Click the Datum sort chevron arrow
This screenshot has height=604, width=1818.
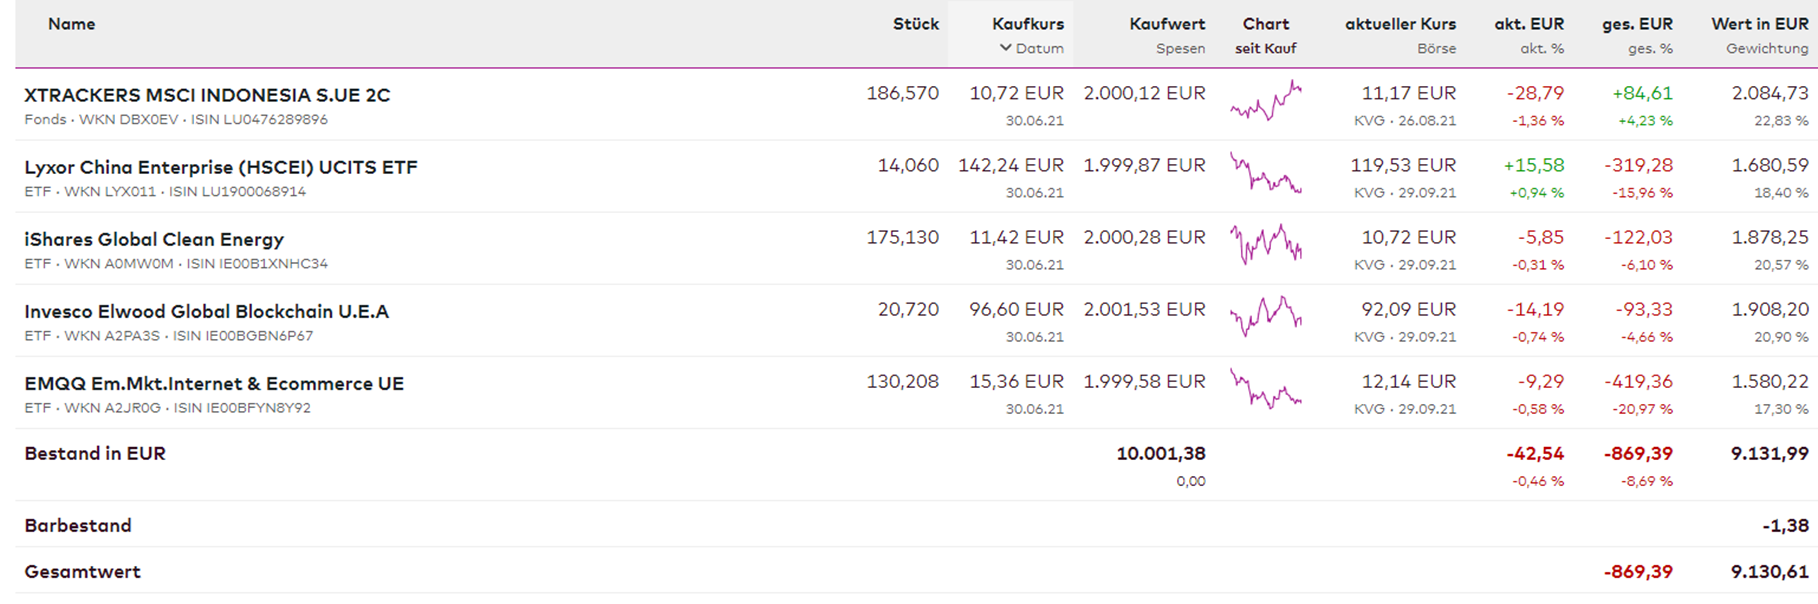point(1005,48)
